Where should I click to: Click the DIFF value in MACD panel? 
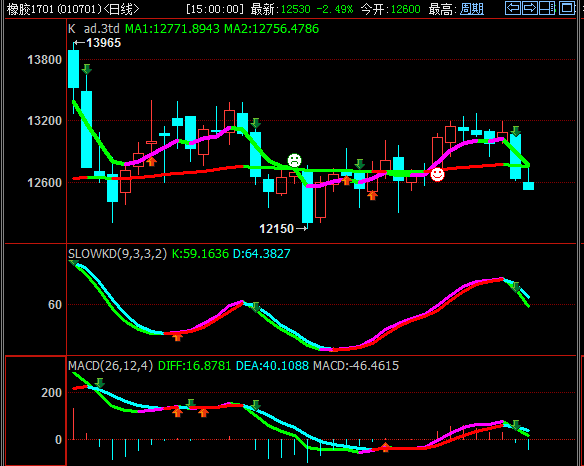[x=194, y=366]
